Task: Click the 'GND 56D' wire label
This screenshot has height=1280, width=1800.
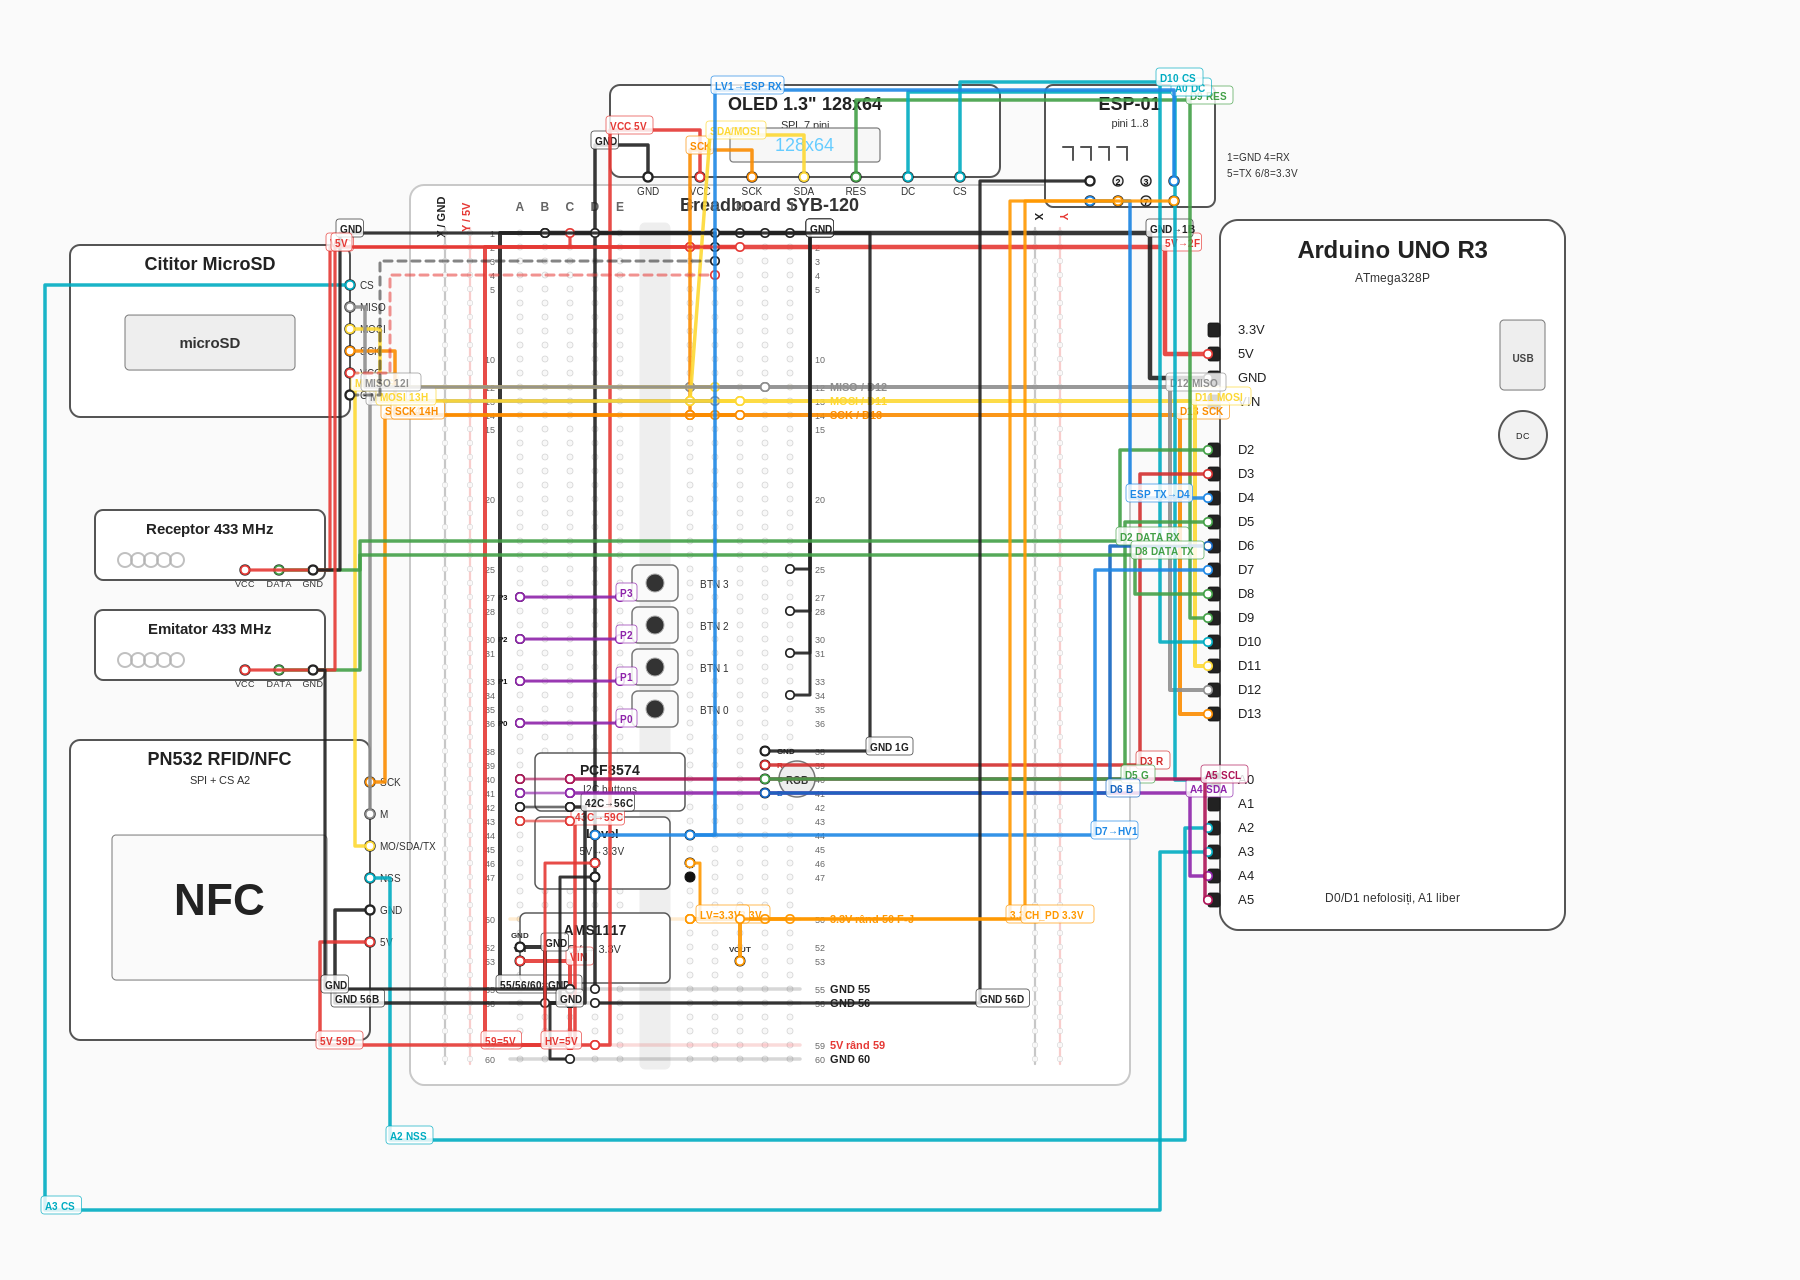Action: pos(1003,999)
